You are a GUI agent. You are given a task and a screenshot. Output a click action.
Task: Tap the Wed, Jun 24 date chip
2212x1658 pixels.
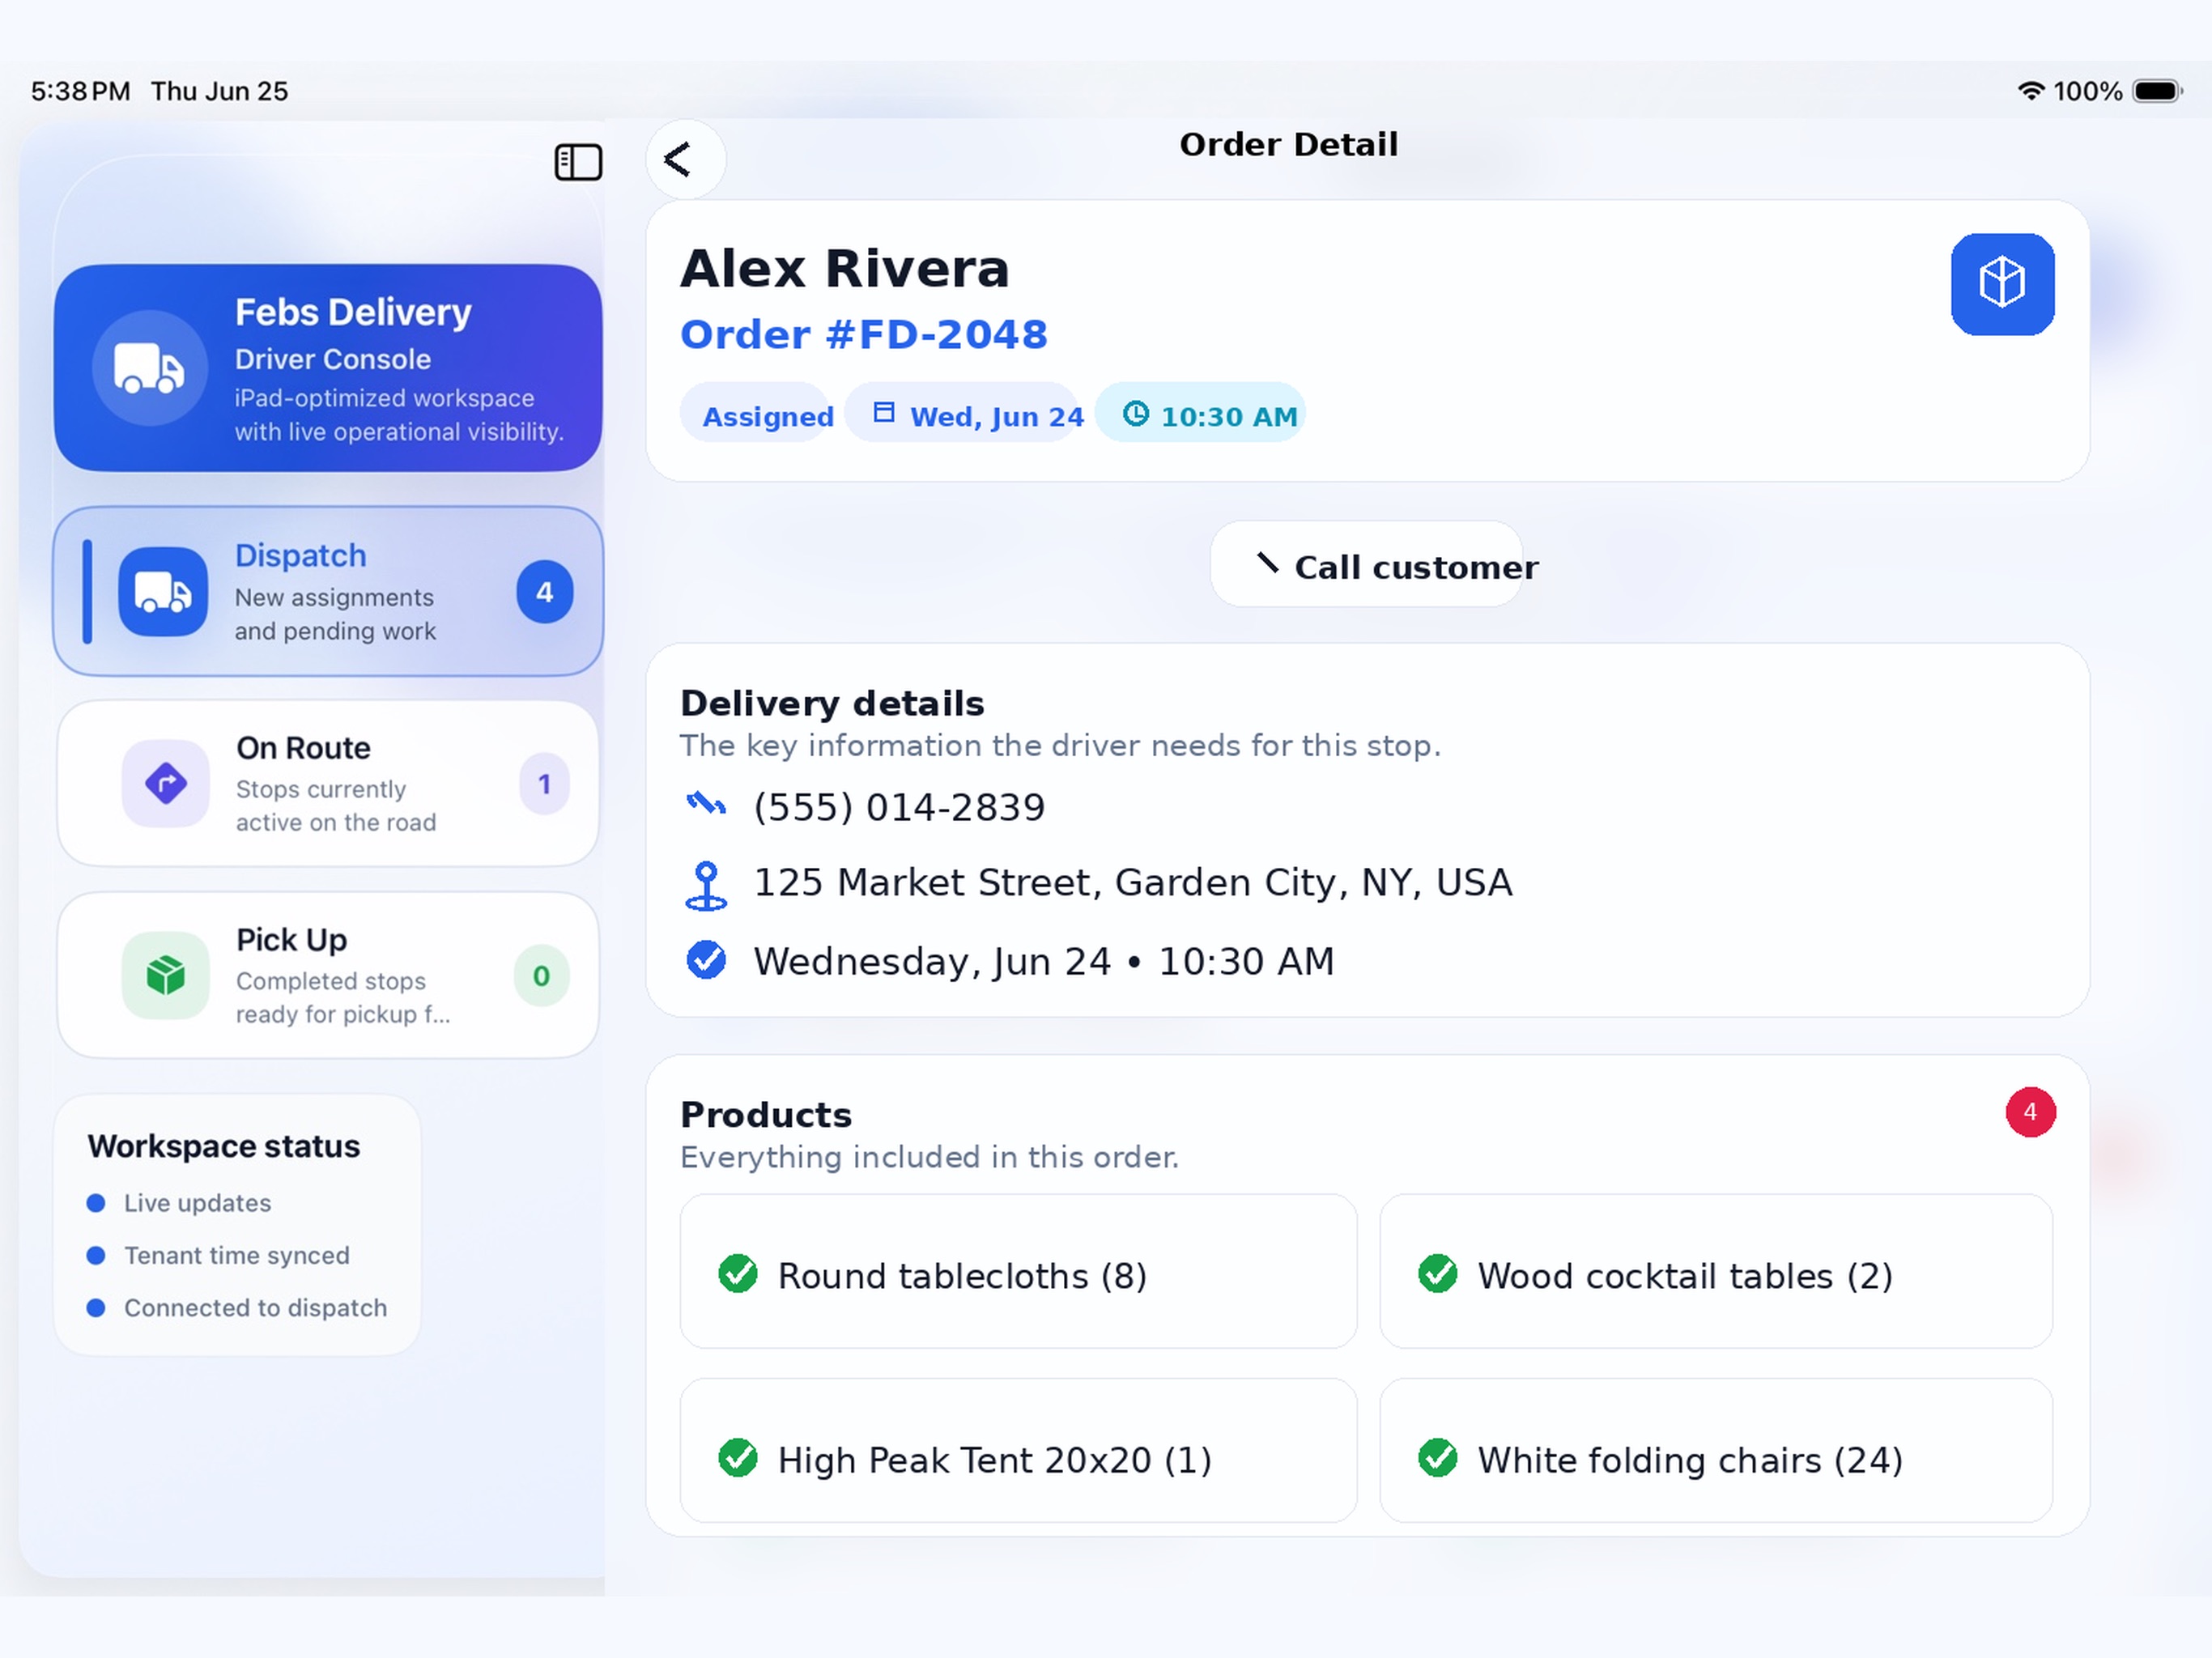pos(962,413)
